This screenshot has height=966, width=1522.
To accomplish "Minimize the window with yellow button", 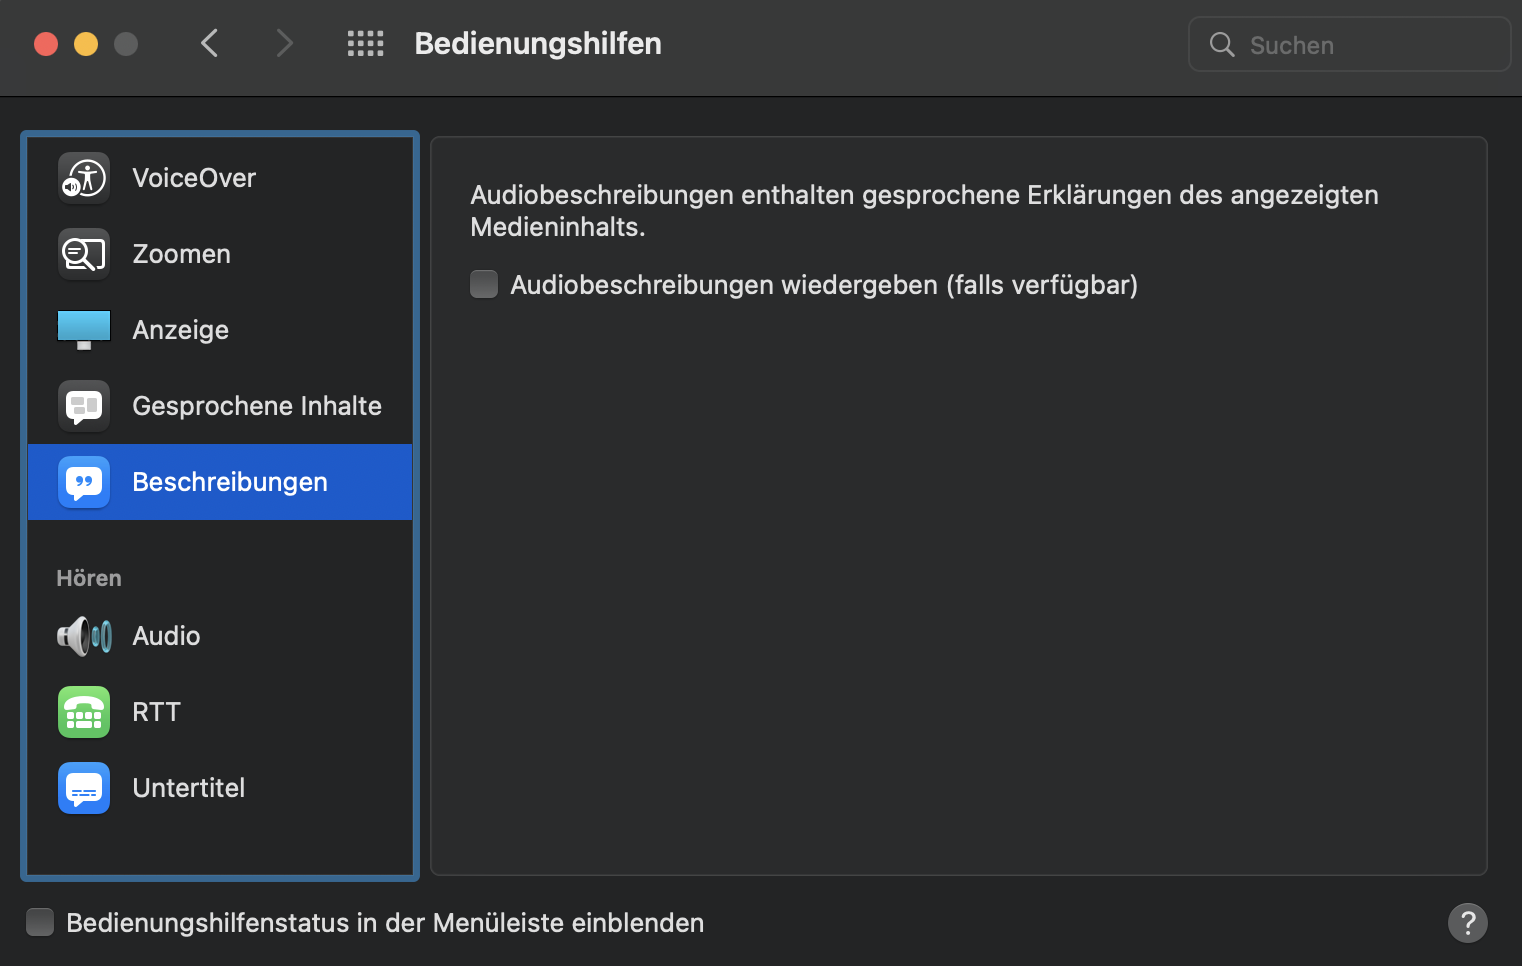I will click(x=86, y=44).
